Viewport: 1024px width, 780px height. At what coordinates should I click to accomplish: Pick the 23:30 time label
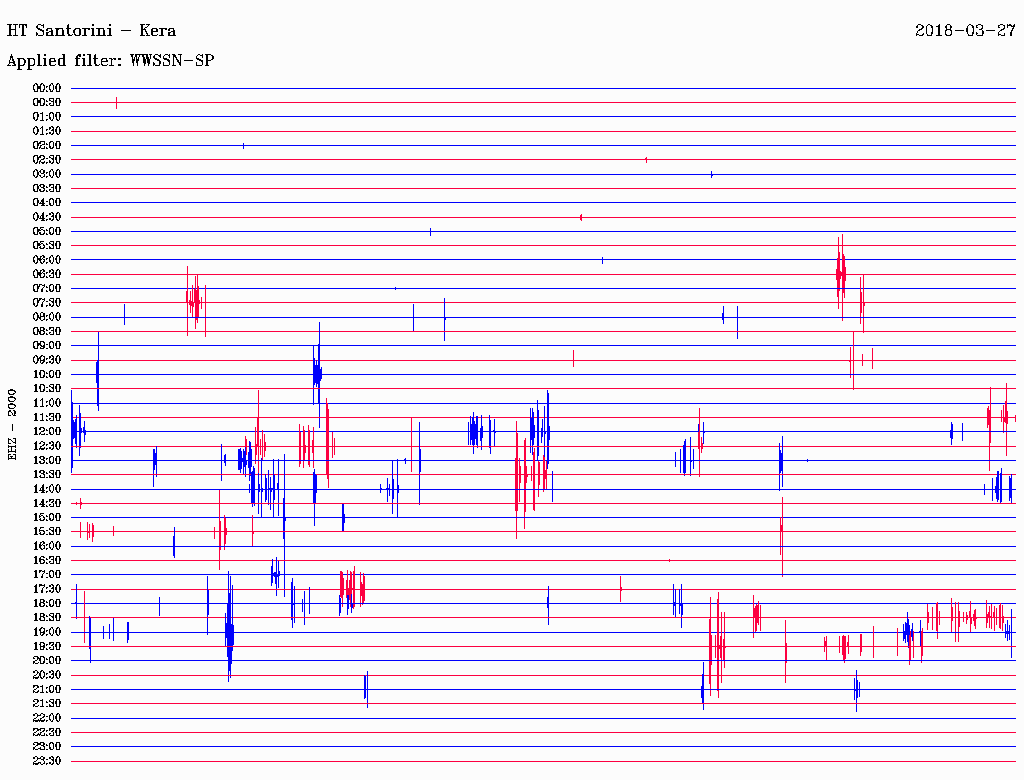(47, 761)
